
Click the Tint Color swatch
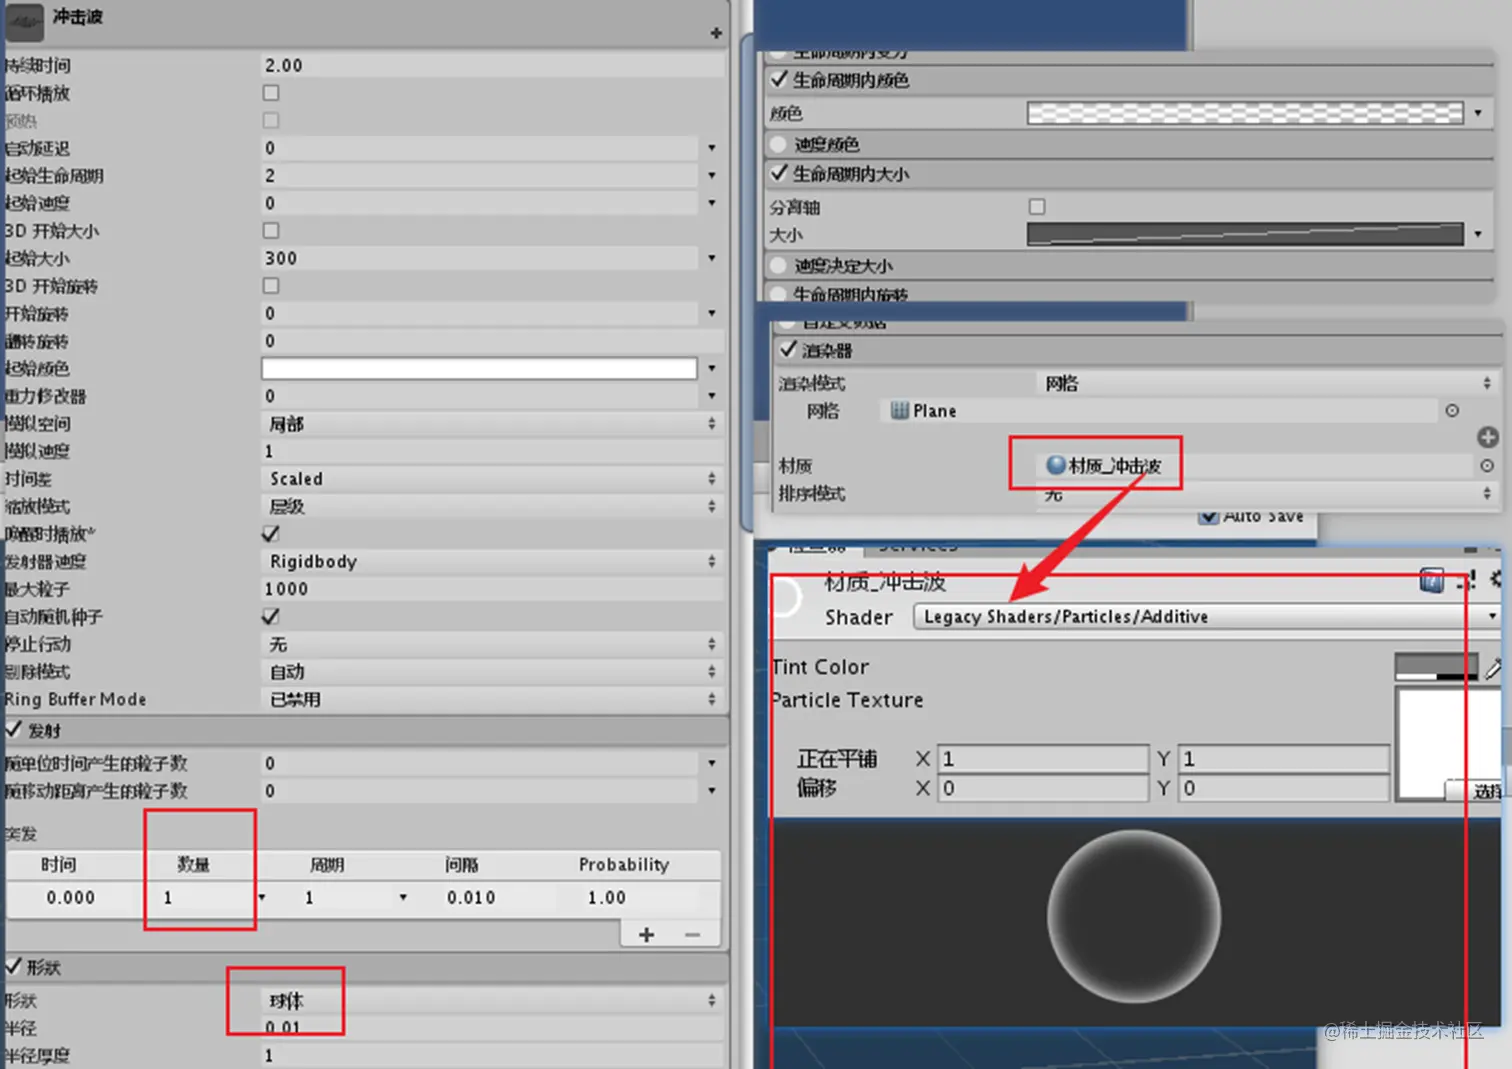click(1436, 668)
